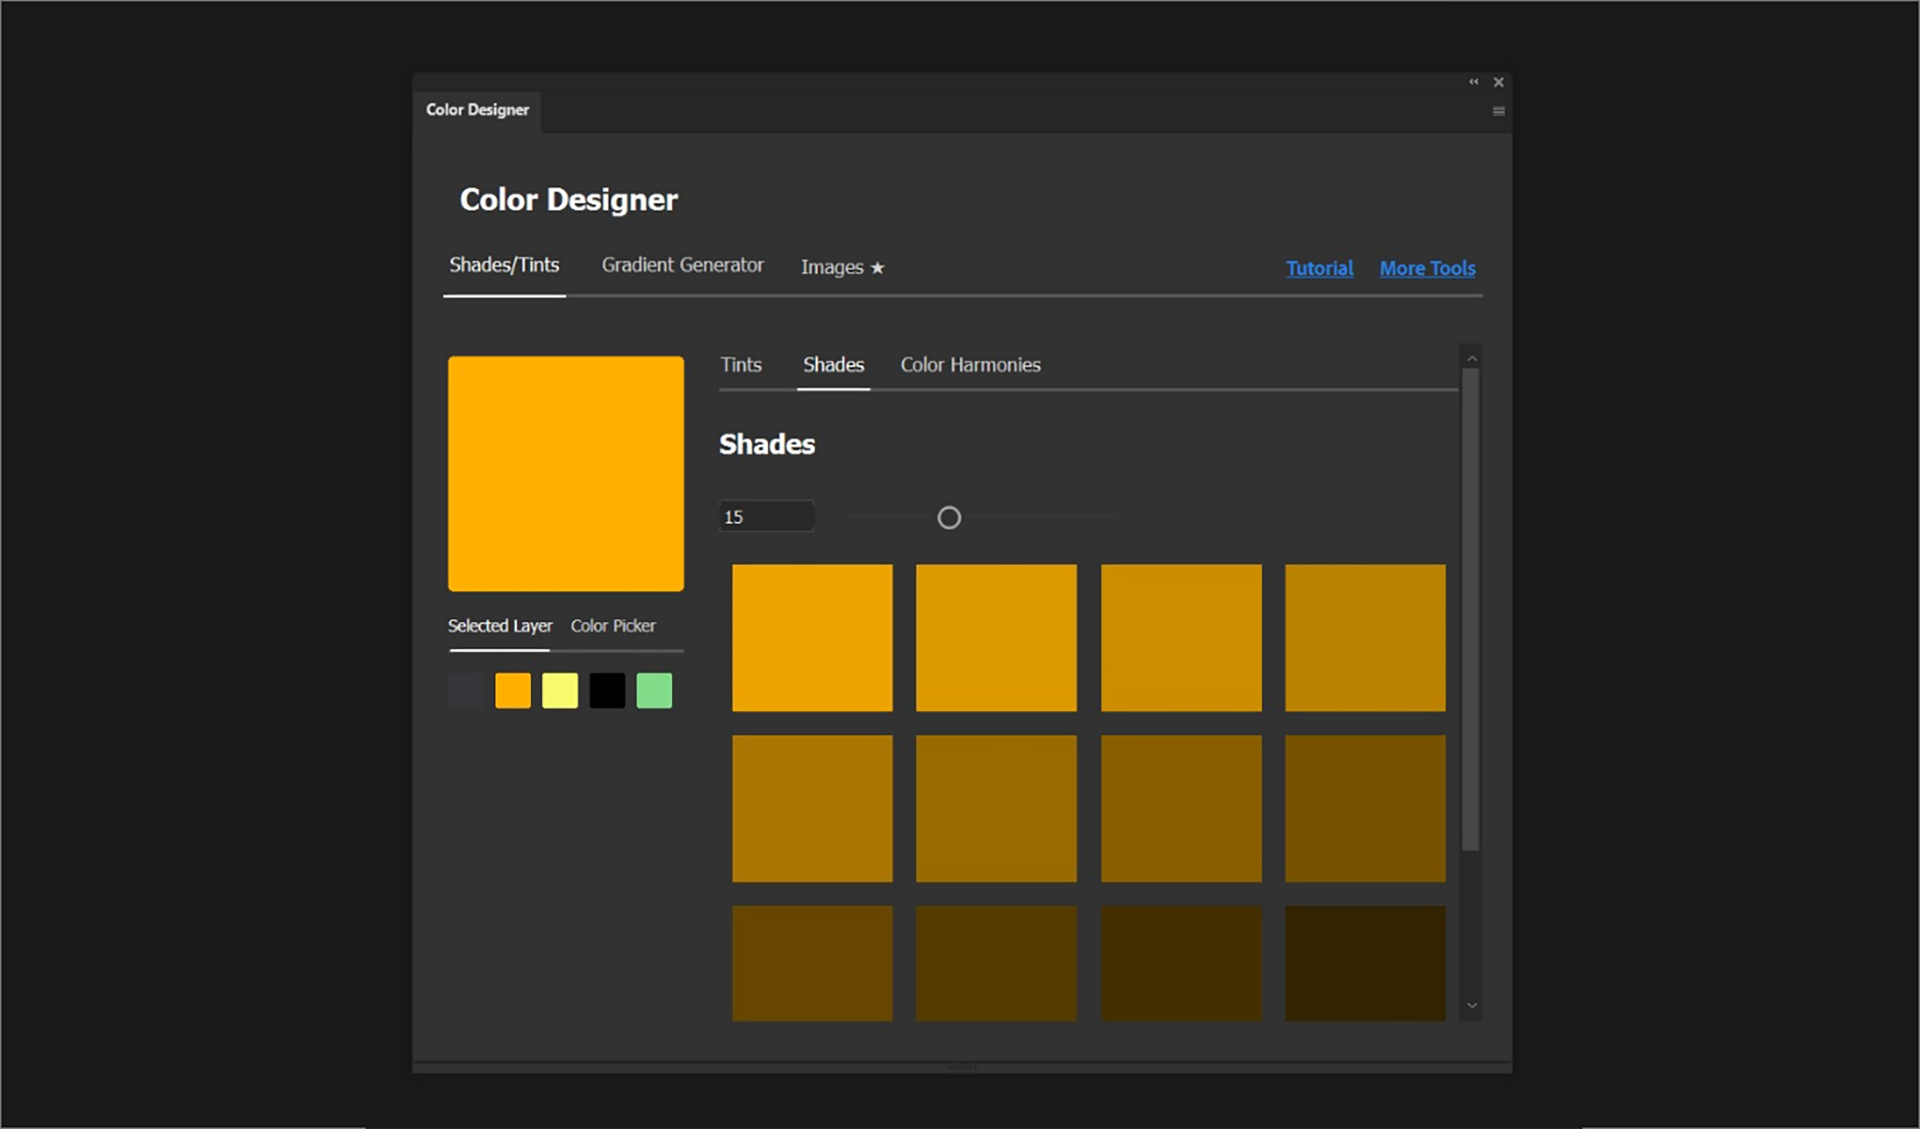
Task: Open the Tutorial link
Action: pyautogui.click(x=1319, y=268)
